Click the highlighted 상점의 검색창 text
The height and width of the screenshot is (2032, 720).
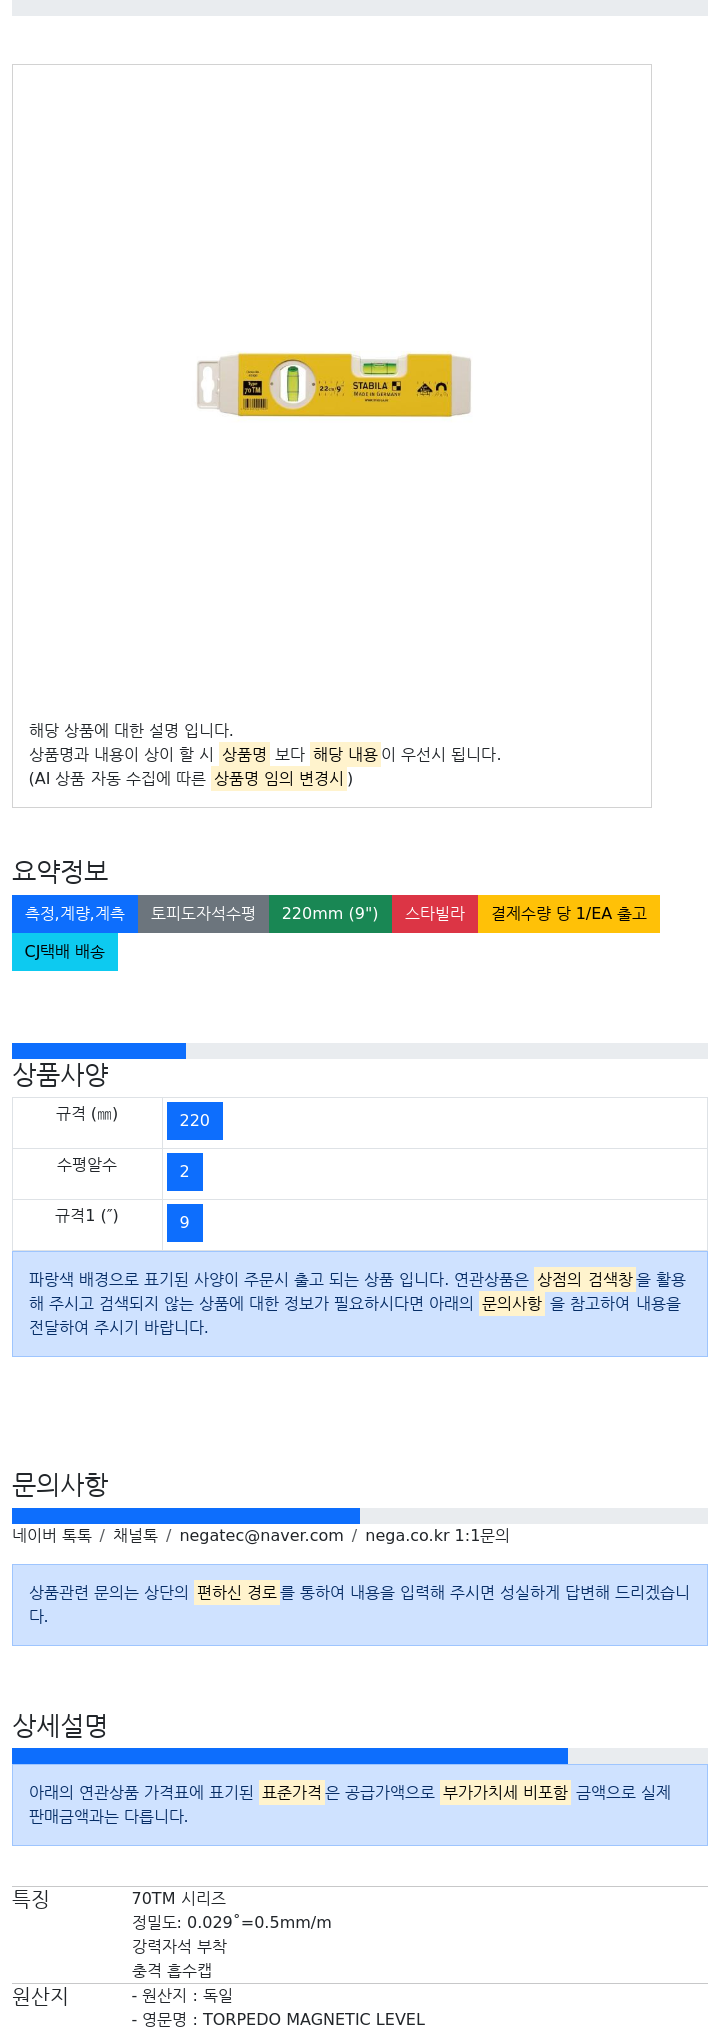click(584, 1280)
